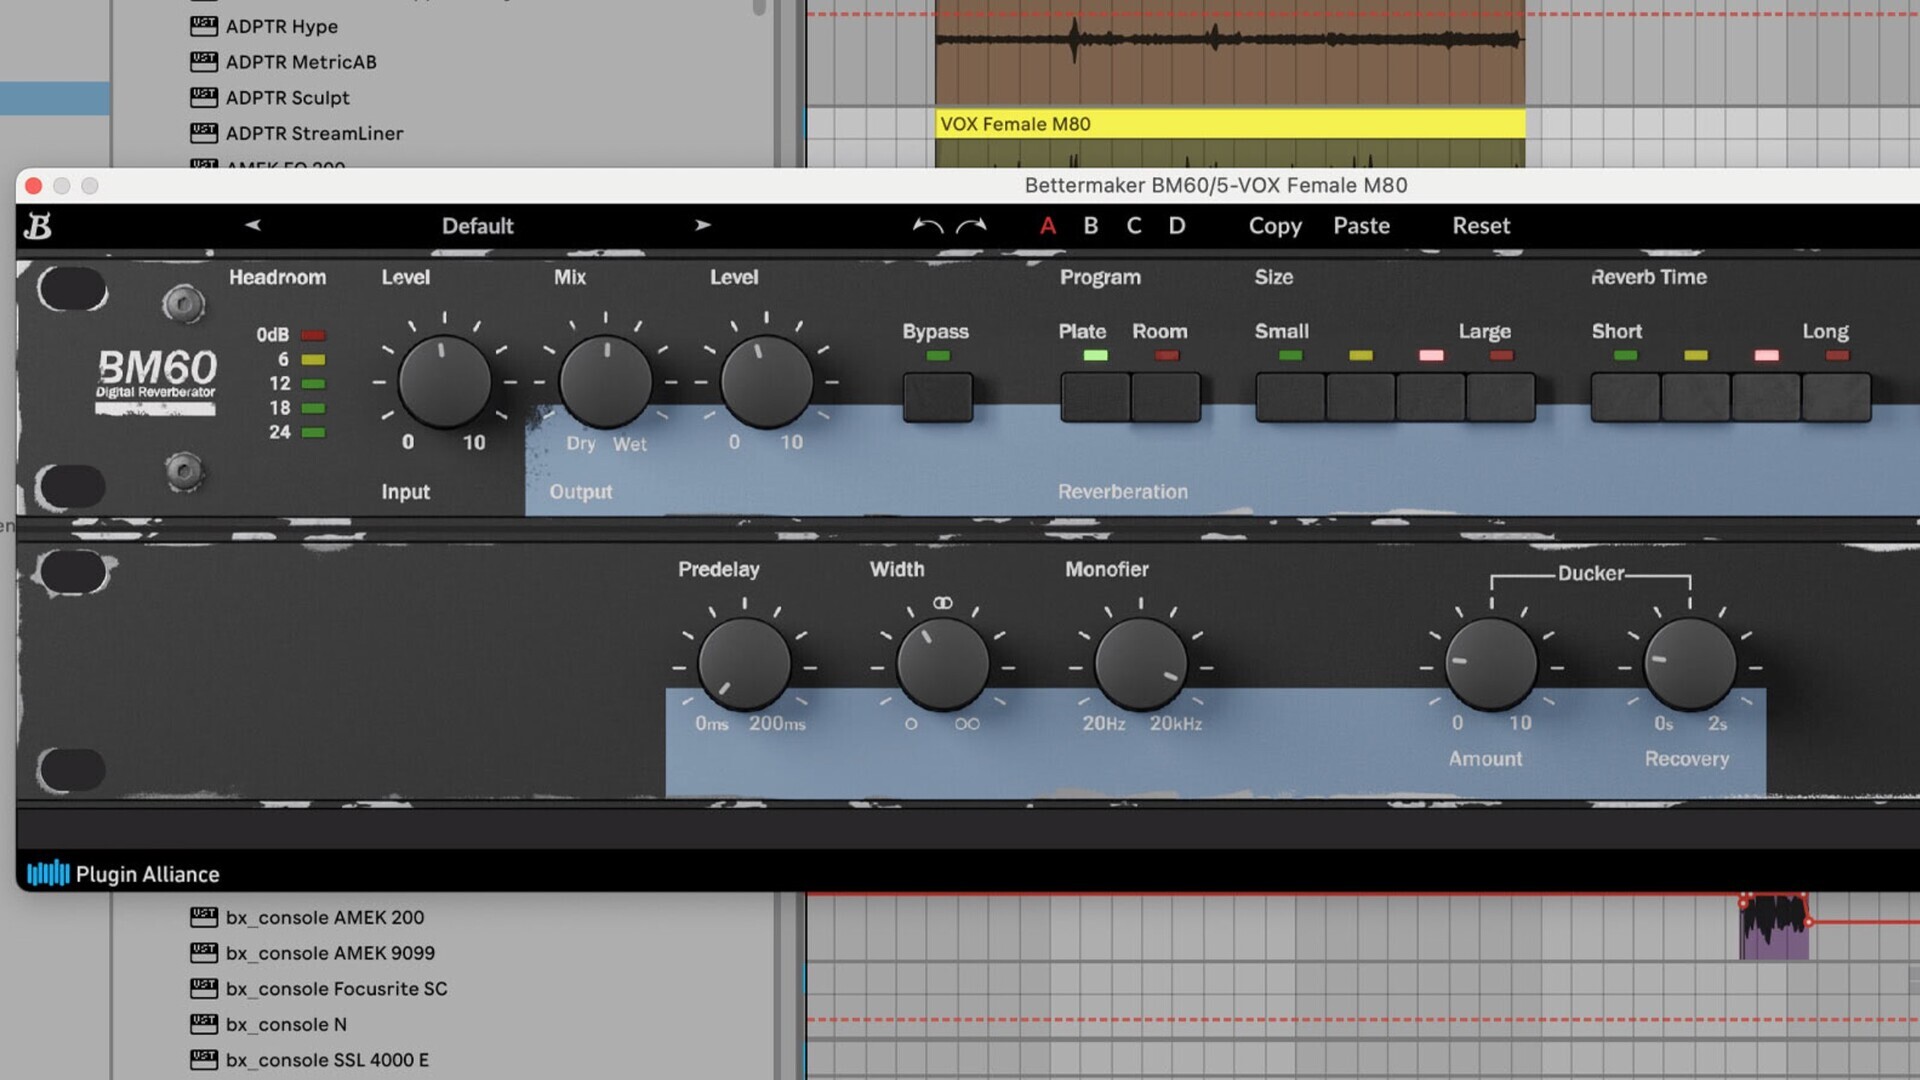1920x1080 pixels.
Task: Go to next preset with right arrow
Action: click(703, 225)
